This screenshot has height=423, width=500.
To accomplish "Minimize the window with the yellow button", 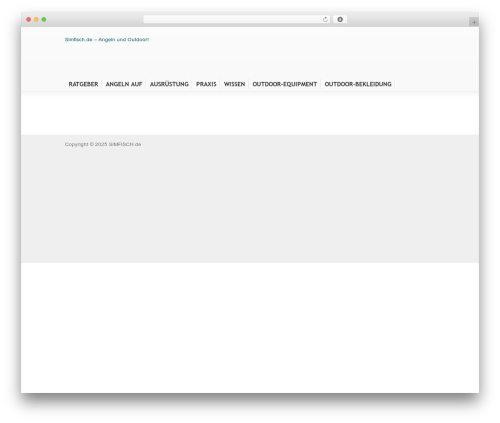I will (36, 20).
